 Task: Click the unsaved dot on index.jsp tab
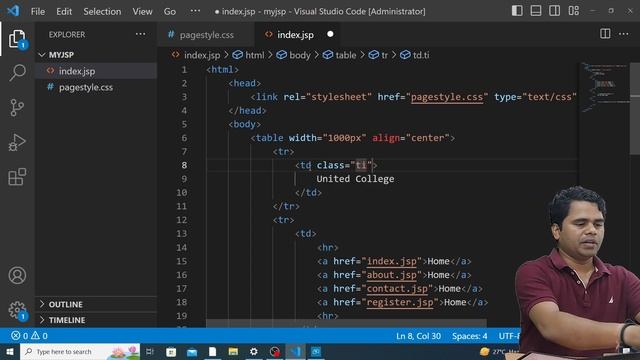[330, 34]
